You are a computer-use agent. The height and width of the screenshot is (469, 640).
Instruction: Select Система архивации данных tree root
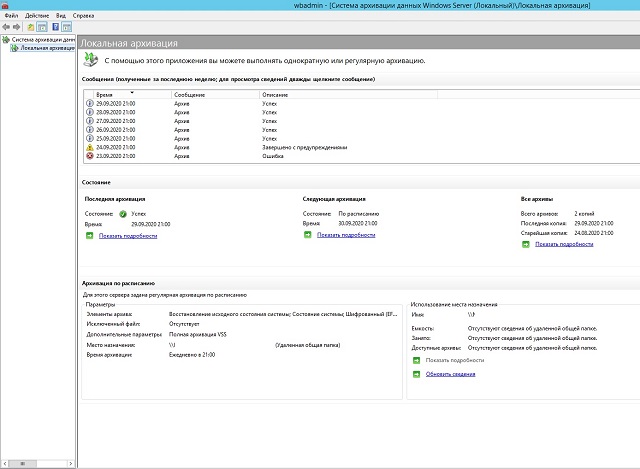click(x=43, y=40)
